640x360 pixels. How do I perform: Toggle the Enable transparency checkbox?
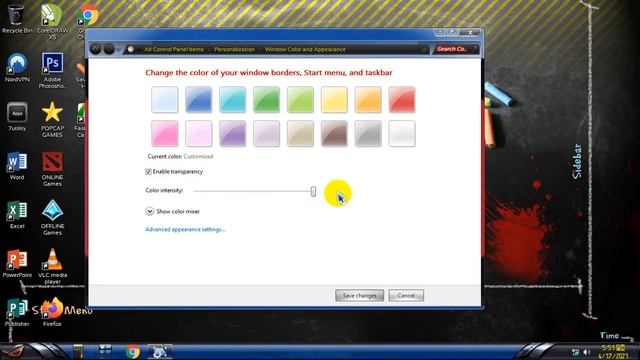149,172
